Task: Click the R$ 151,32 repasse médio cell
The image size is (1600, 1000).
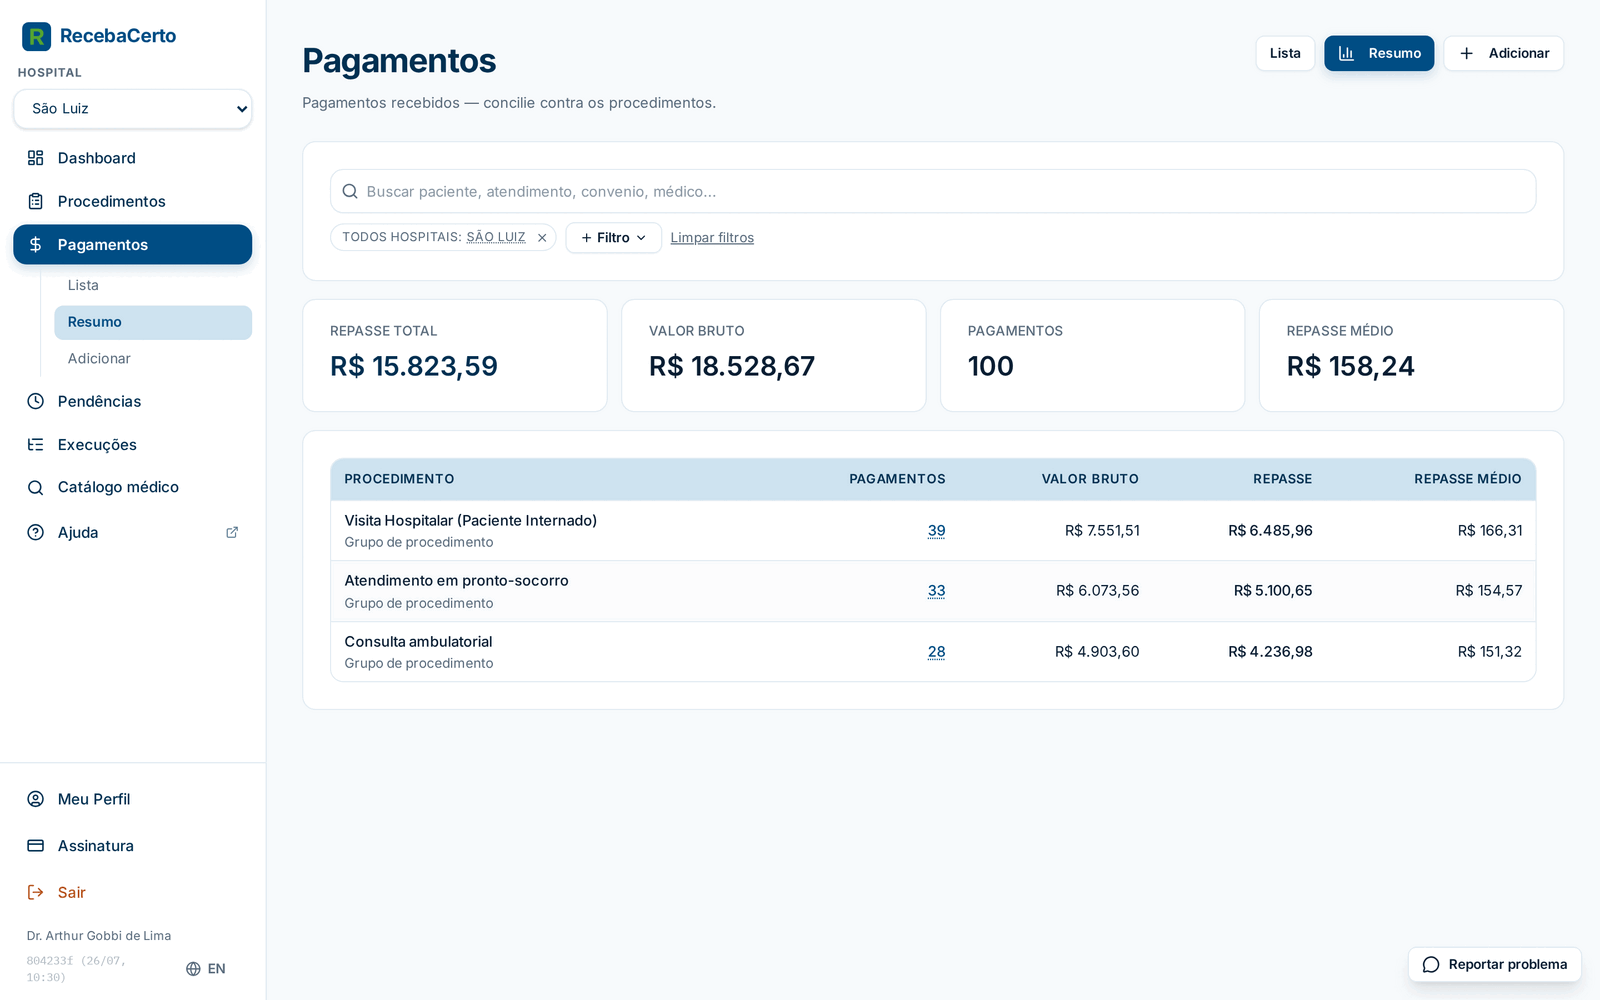Action: tap(1490, 652)
